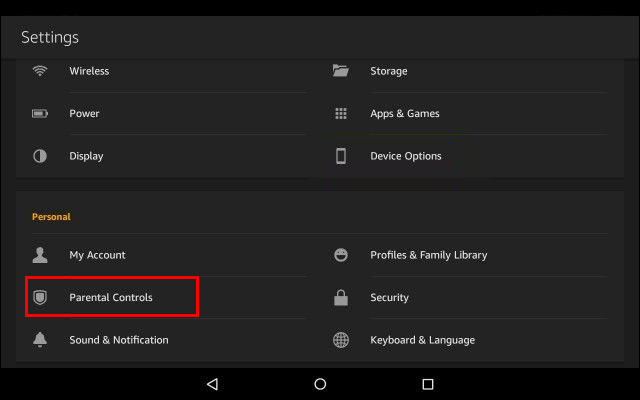Tap the Keyboard & Language globe icon

(341, 340)
